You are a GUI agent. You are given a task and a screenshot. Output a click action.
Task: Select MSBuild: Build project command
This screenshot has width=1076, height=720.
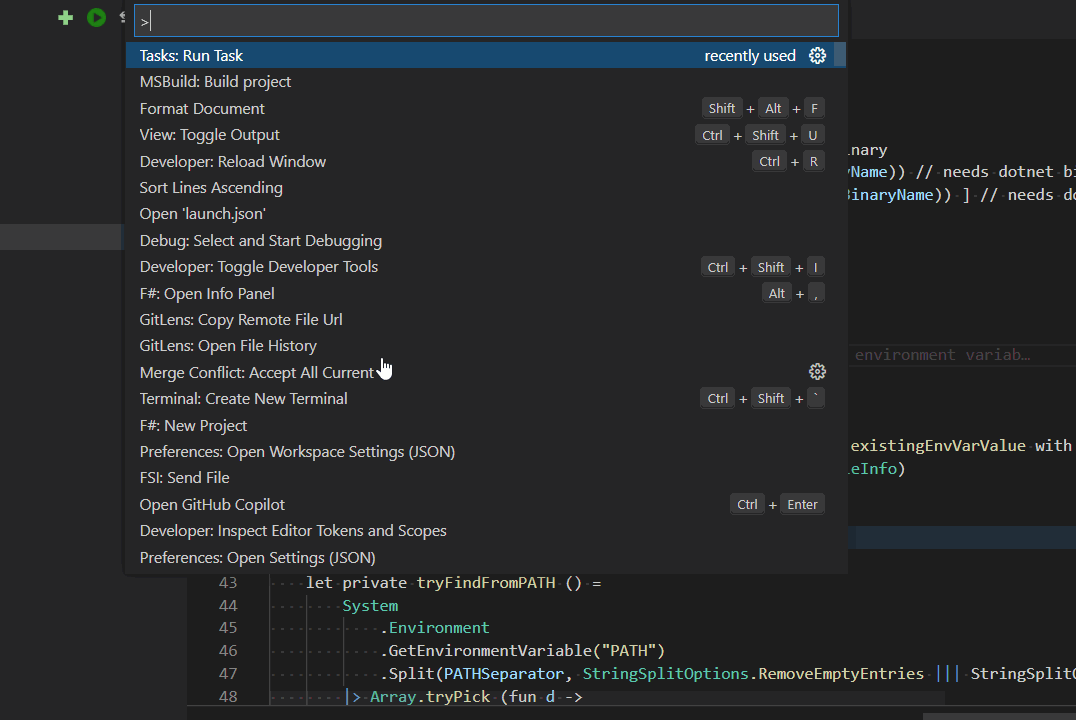pos(215,82)
